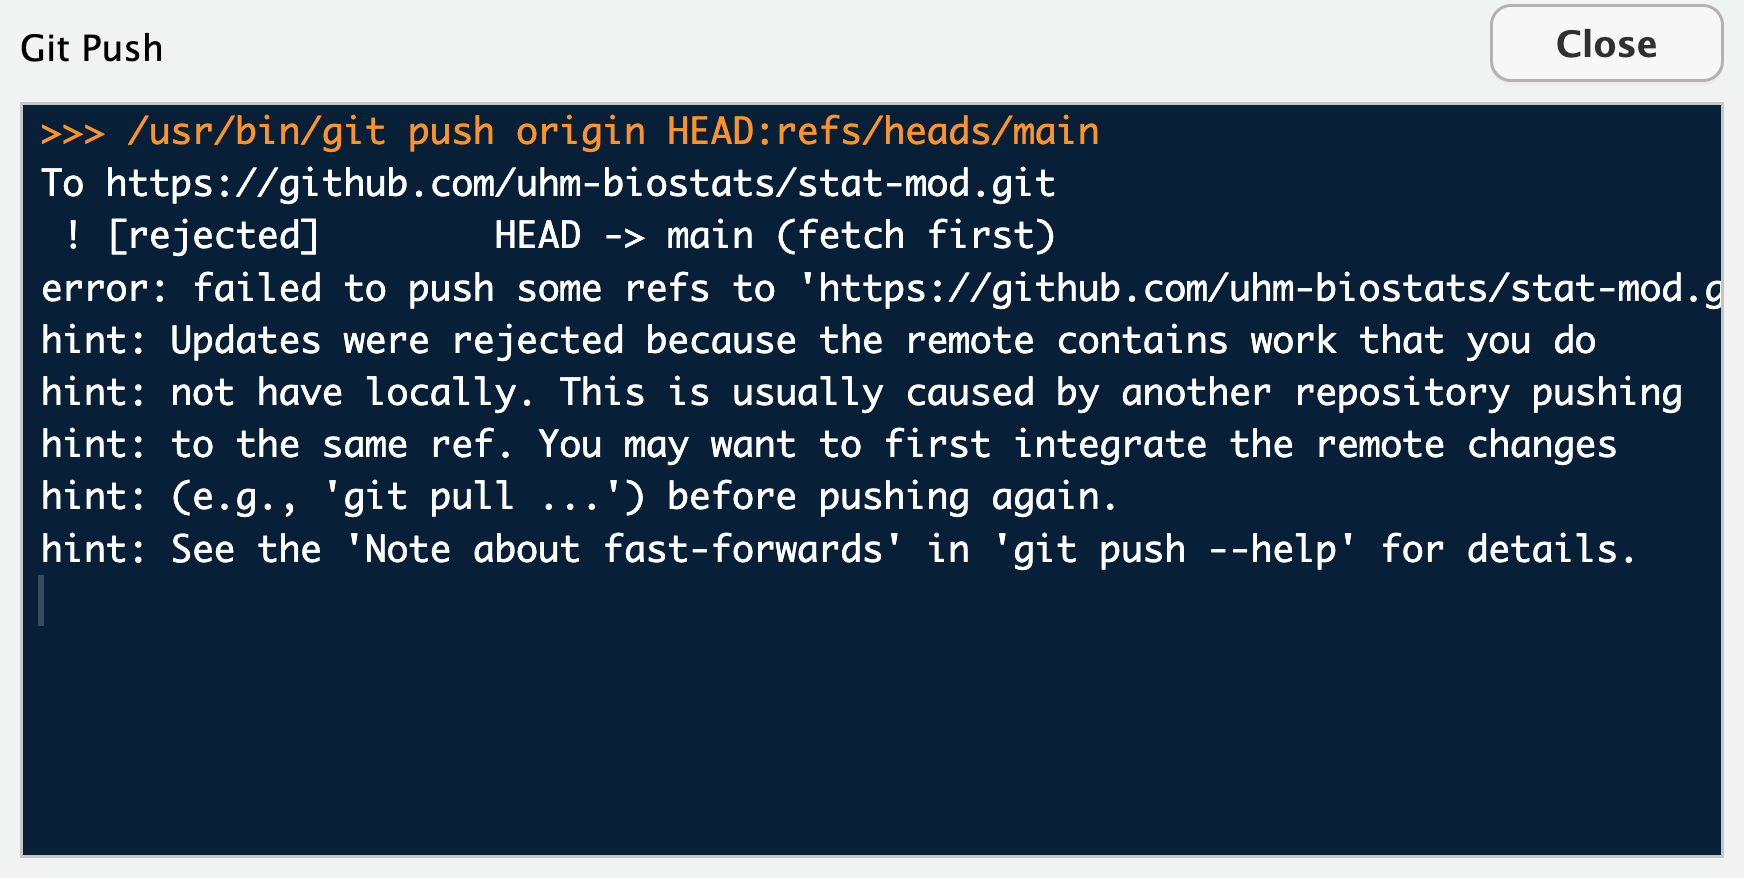Click the text cursor on the empty line
This screenshot has height=878, width=1744.
(41, 601)
